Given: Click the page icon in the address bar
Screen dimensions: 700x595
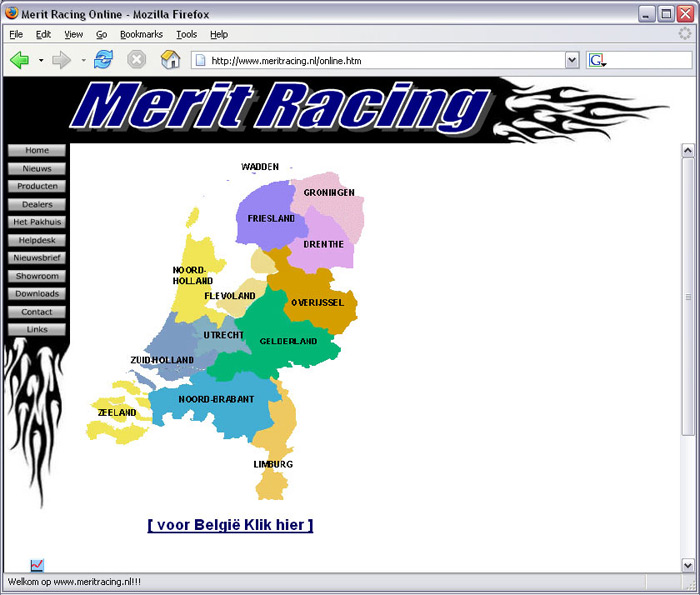Looking at the screenshot, I should point(201,60).
